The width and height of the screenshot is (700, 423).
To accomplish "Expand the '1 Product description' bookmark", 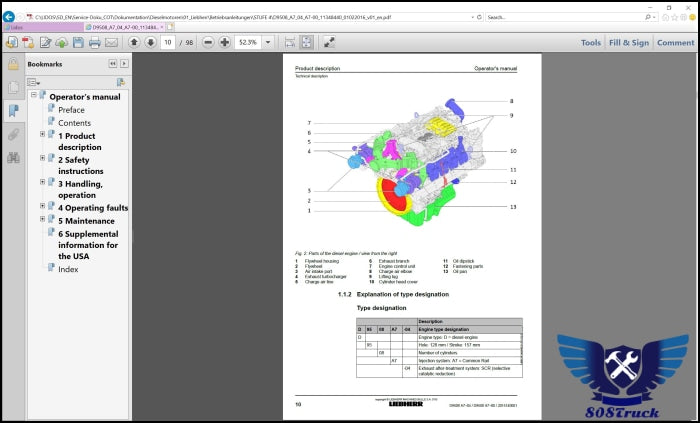I will click(x=43, y=133).
